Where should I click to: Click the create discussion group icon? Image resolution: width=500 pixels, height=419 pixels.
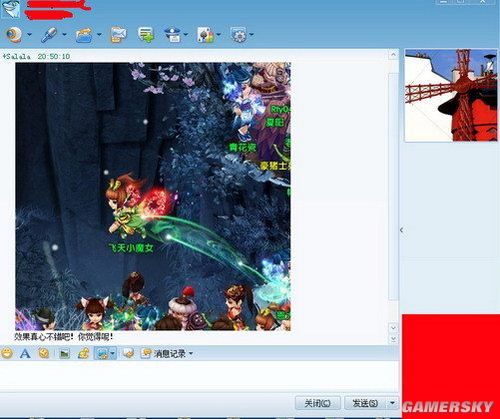[146, 35]
